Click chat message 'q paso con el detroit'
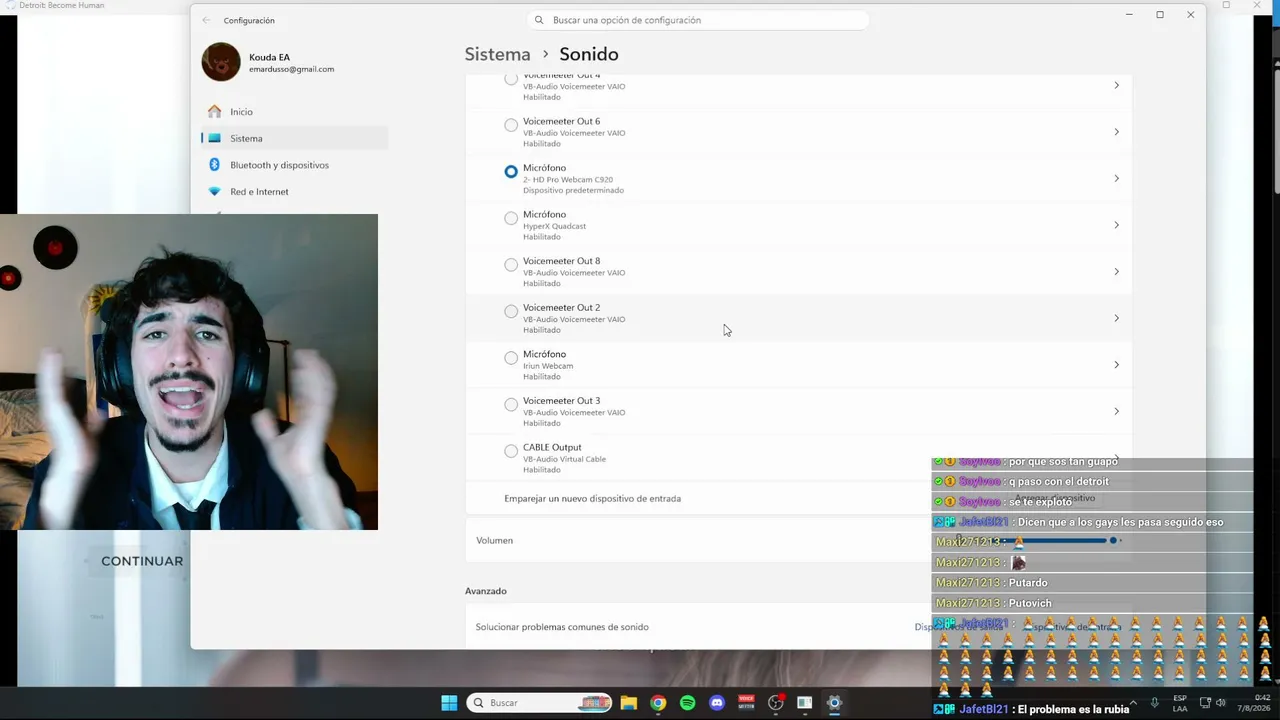This screenshot has width=1280, height=720. tap(1059, 482)
